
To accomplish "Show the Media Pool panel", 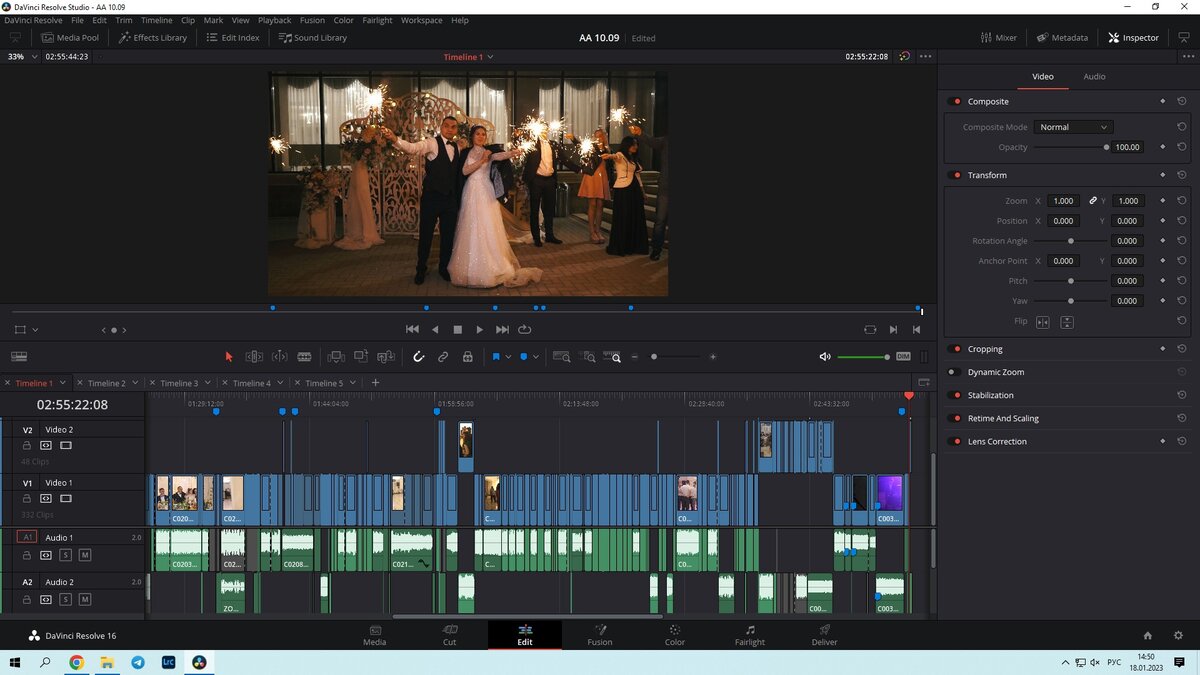I will tap(70, 38).
